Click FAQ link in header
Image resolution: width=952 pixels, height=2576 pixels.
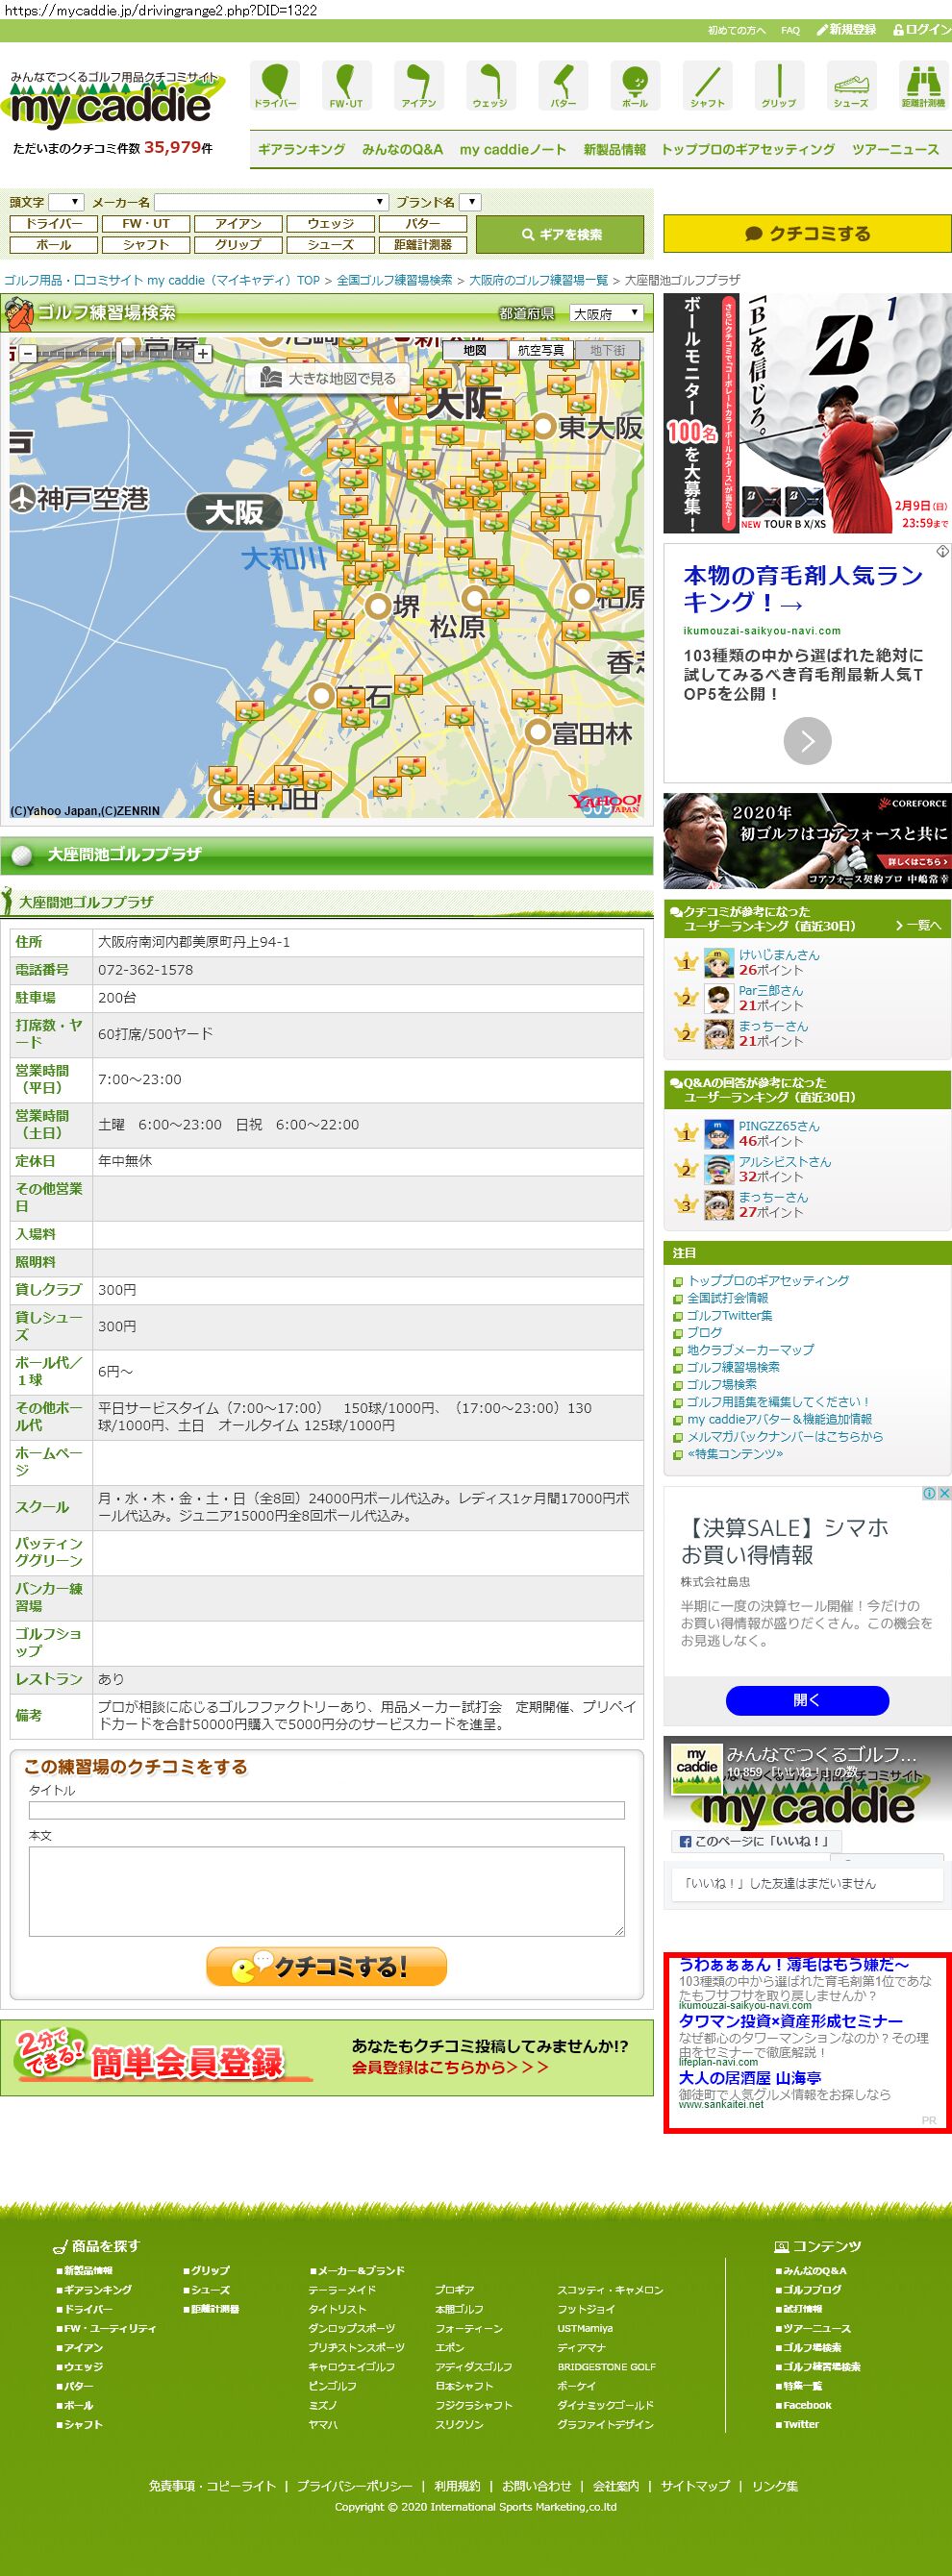coord(790,31)
